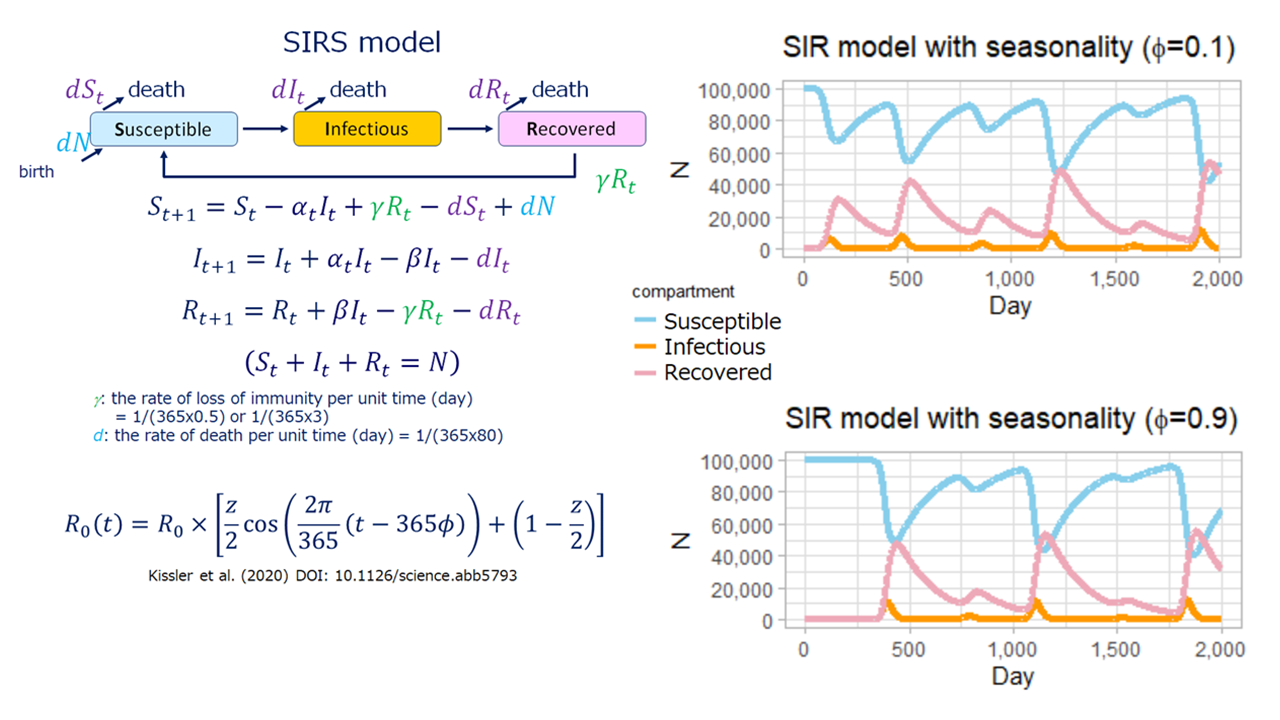Click the R(t+1) equation line
Screen dimensions: 1280x720
351,314
